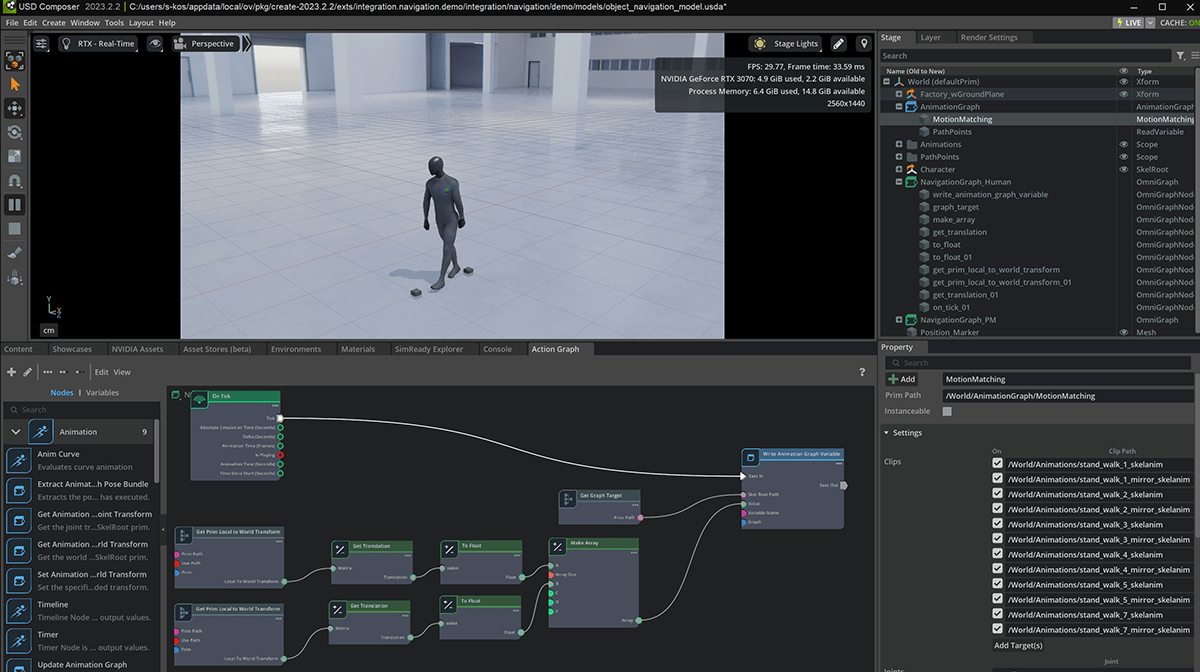Collapse the Animation node category chevron

(x=16, y=432)
